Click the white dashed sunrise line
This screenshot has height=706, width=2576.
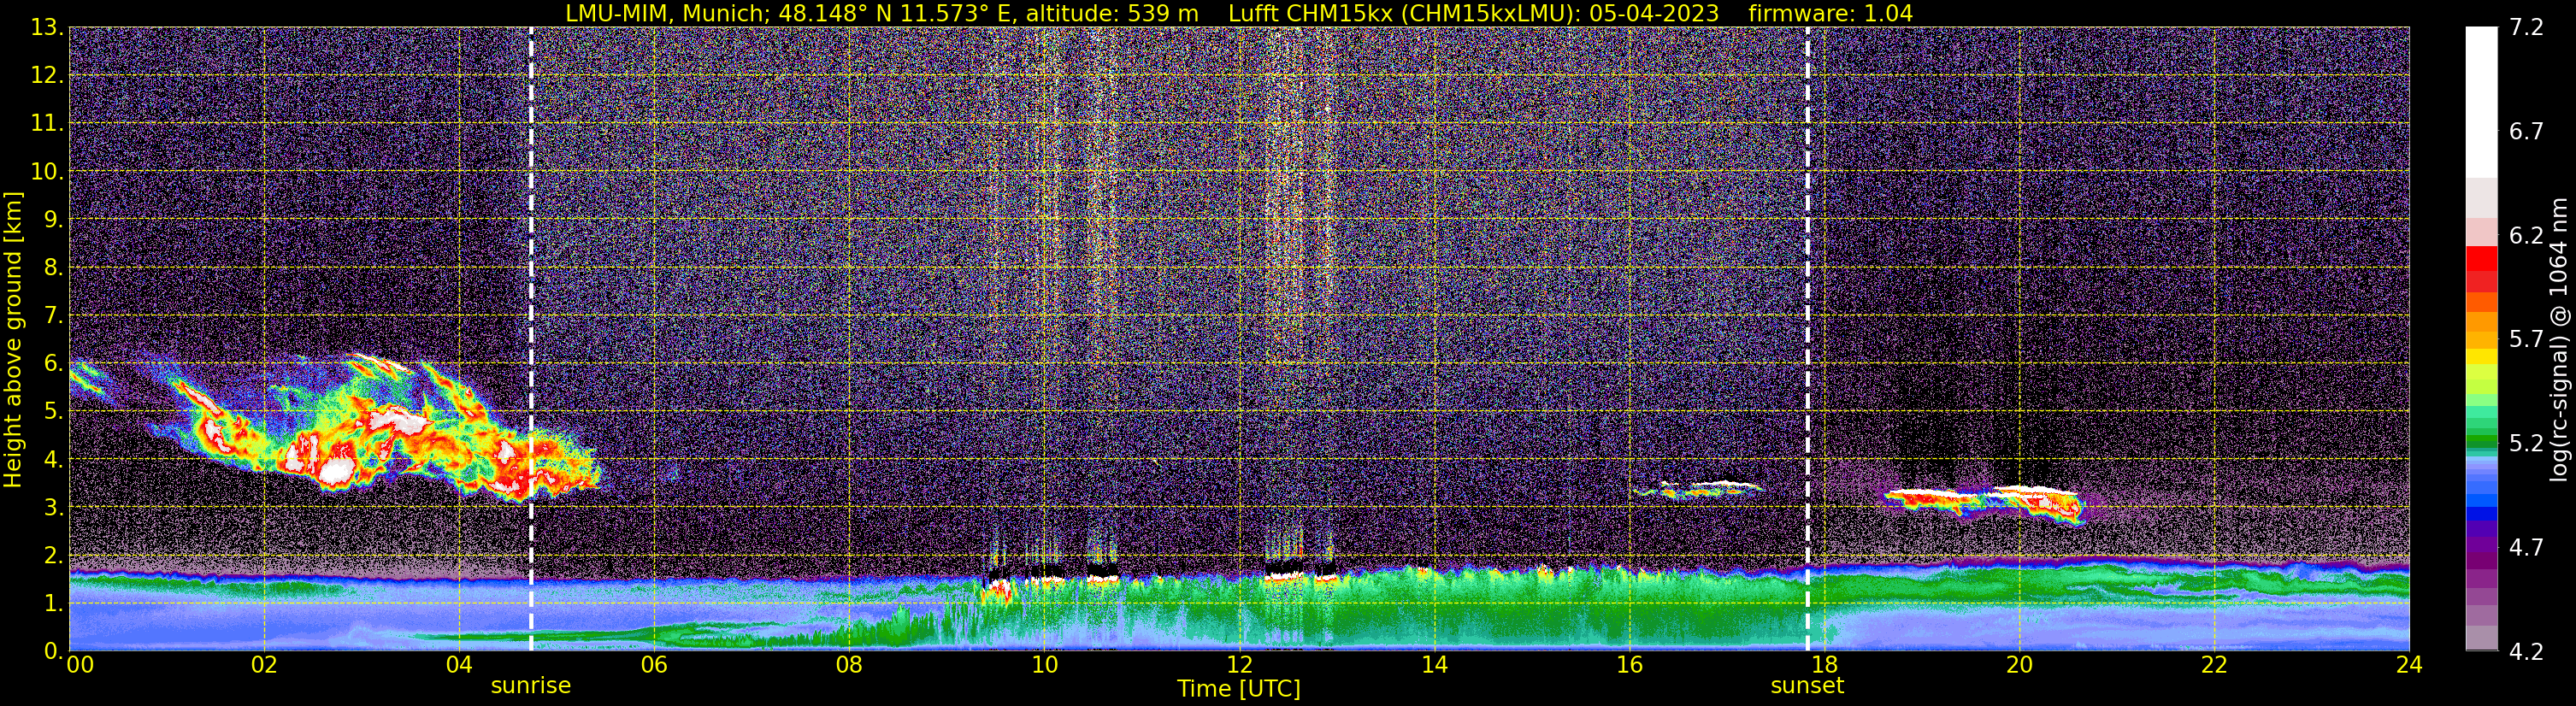(x=531, y=339)
